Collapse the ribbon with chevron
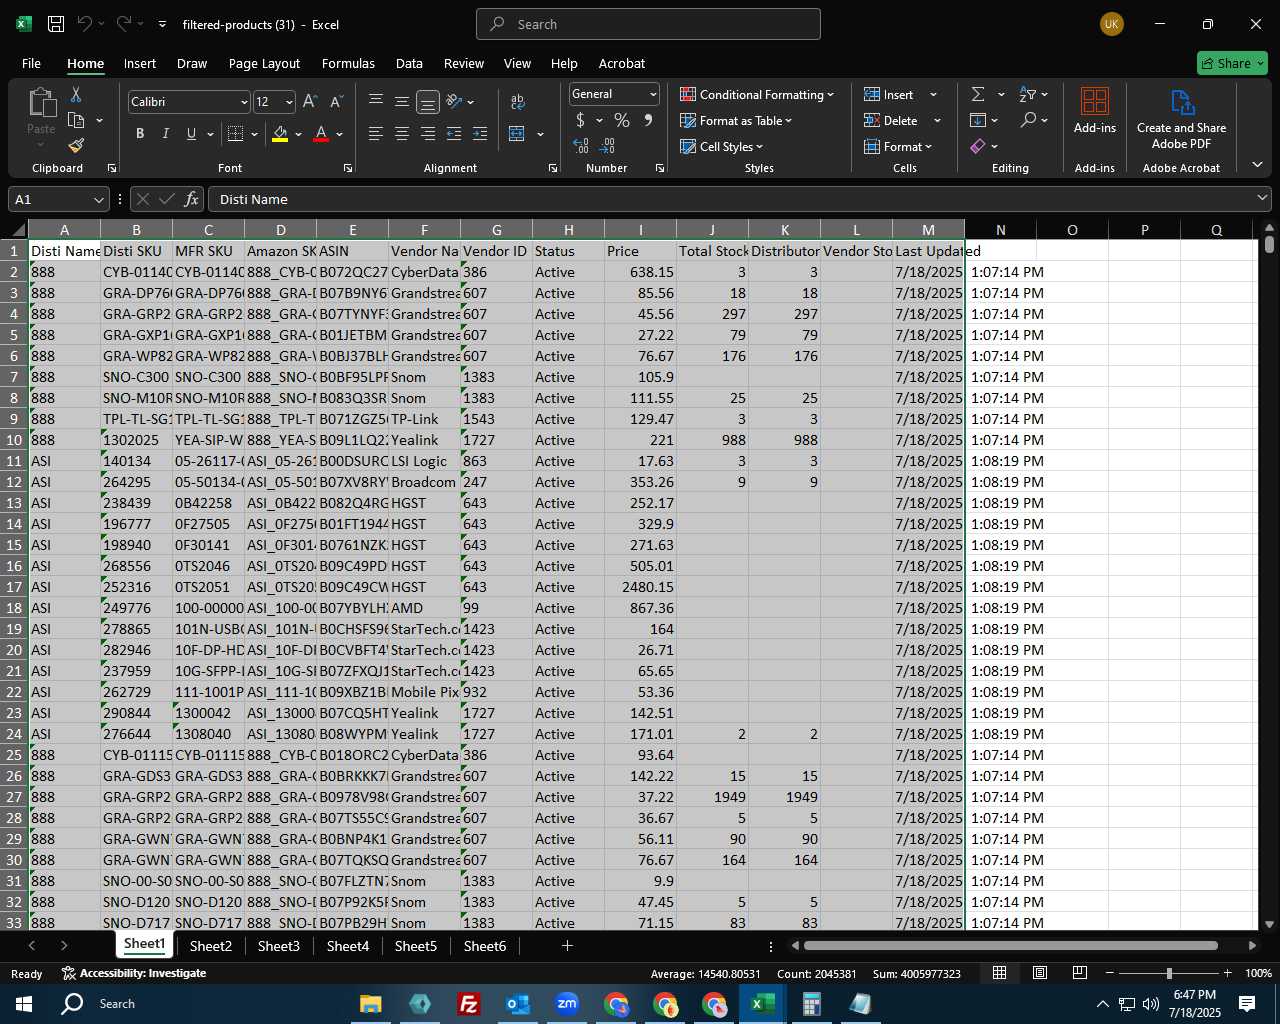This screenshot has height=1024, width=1280. click(x=1257, y=165)
